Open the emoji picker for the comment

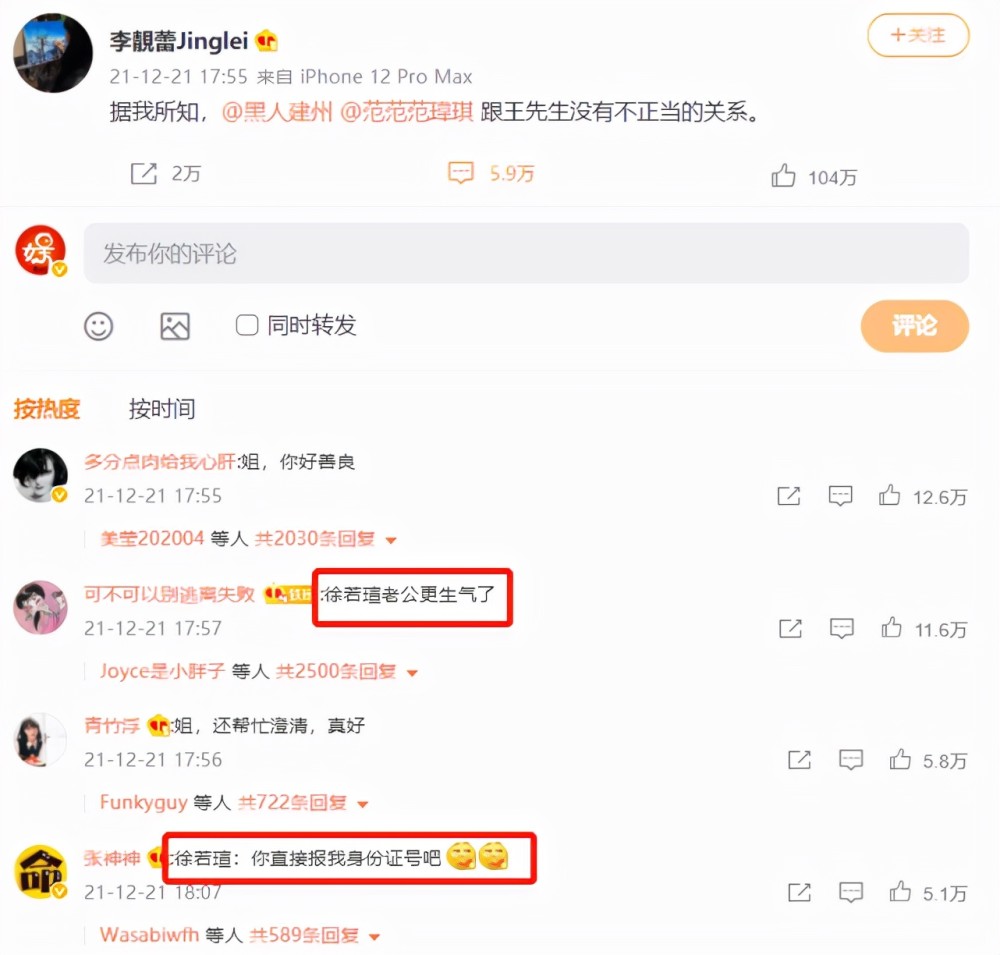point(99,326)
